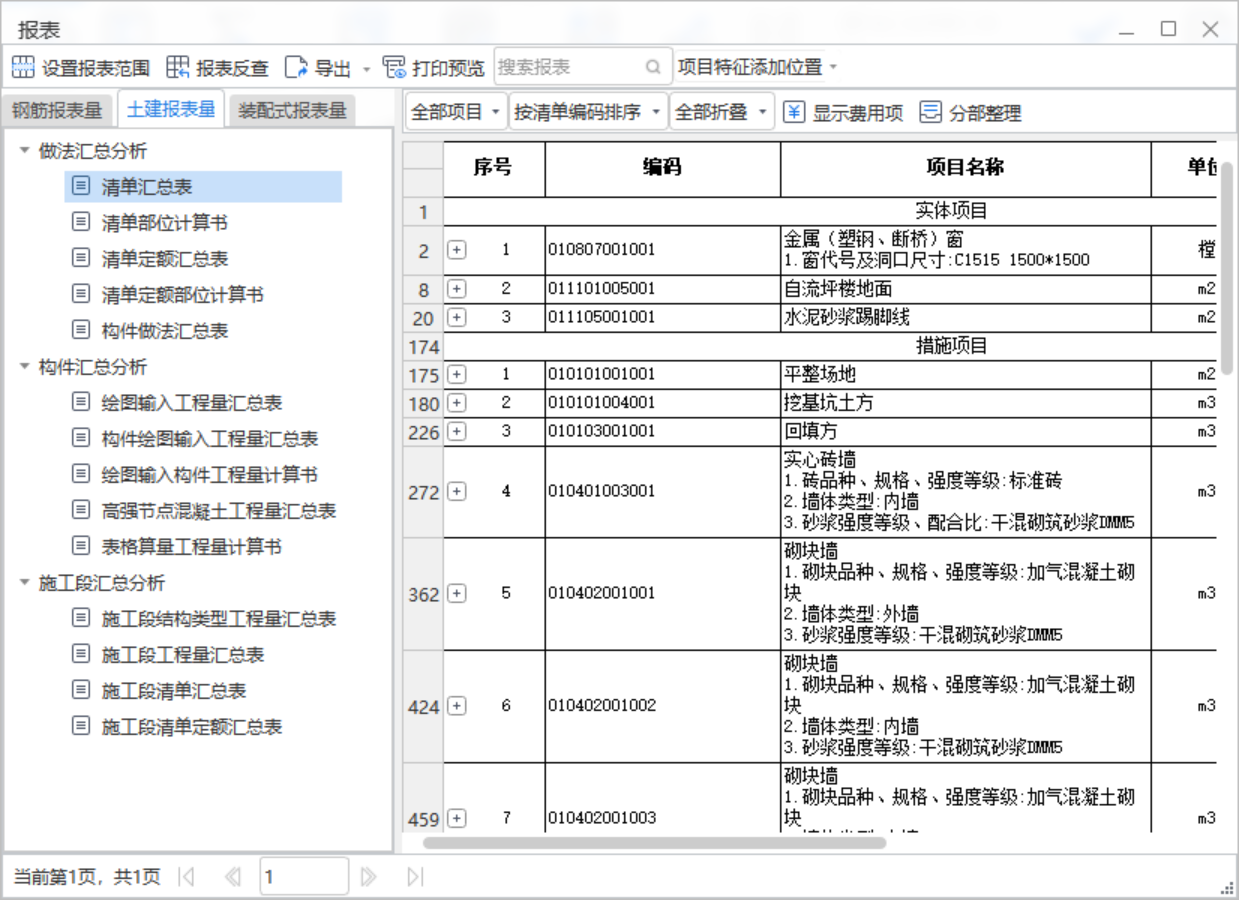Click the 项目名称 column header
Screen dimensions: 1239x900
[x=965, y=167]
